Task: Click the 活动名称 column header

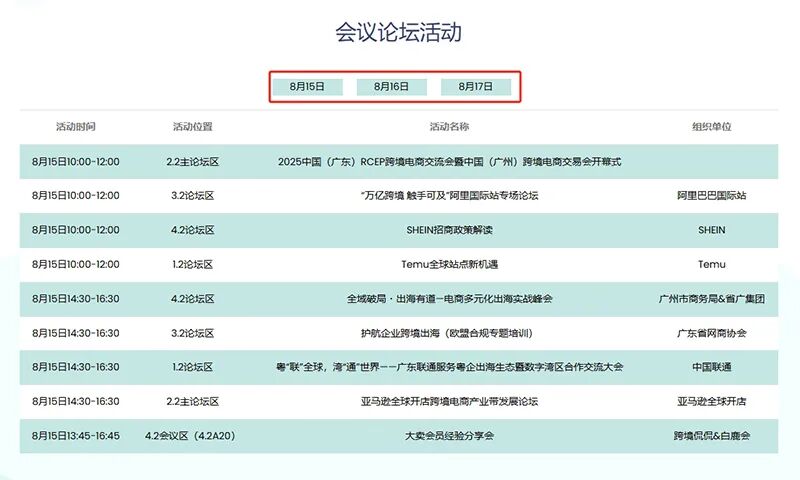Action: click(x=449, y=127)
